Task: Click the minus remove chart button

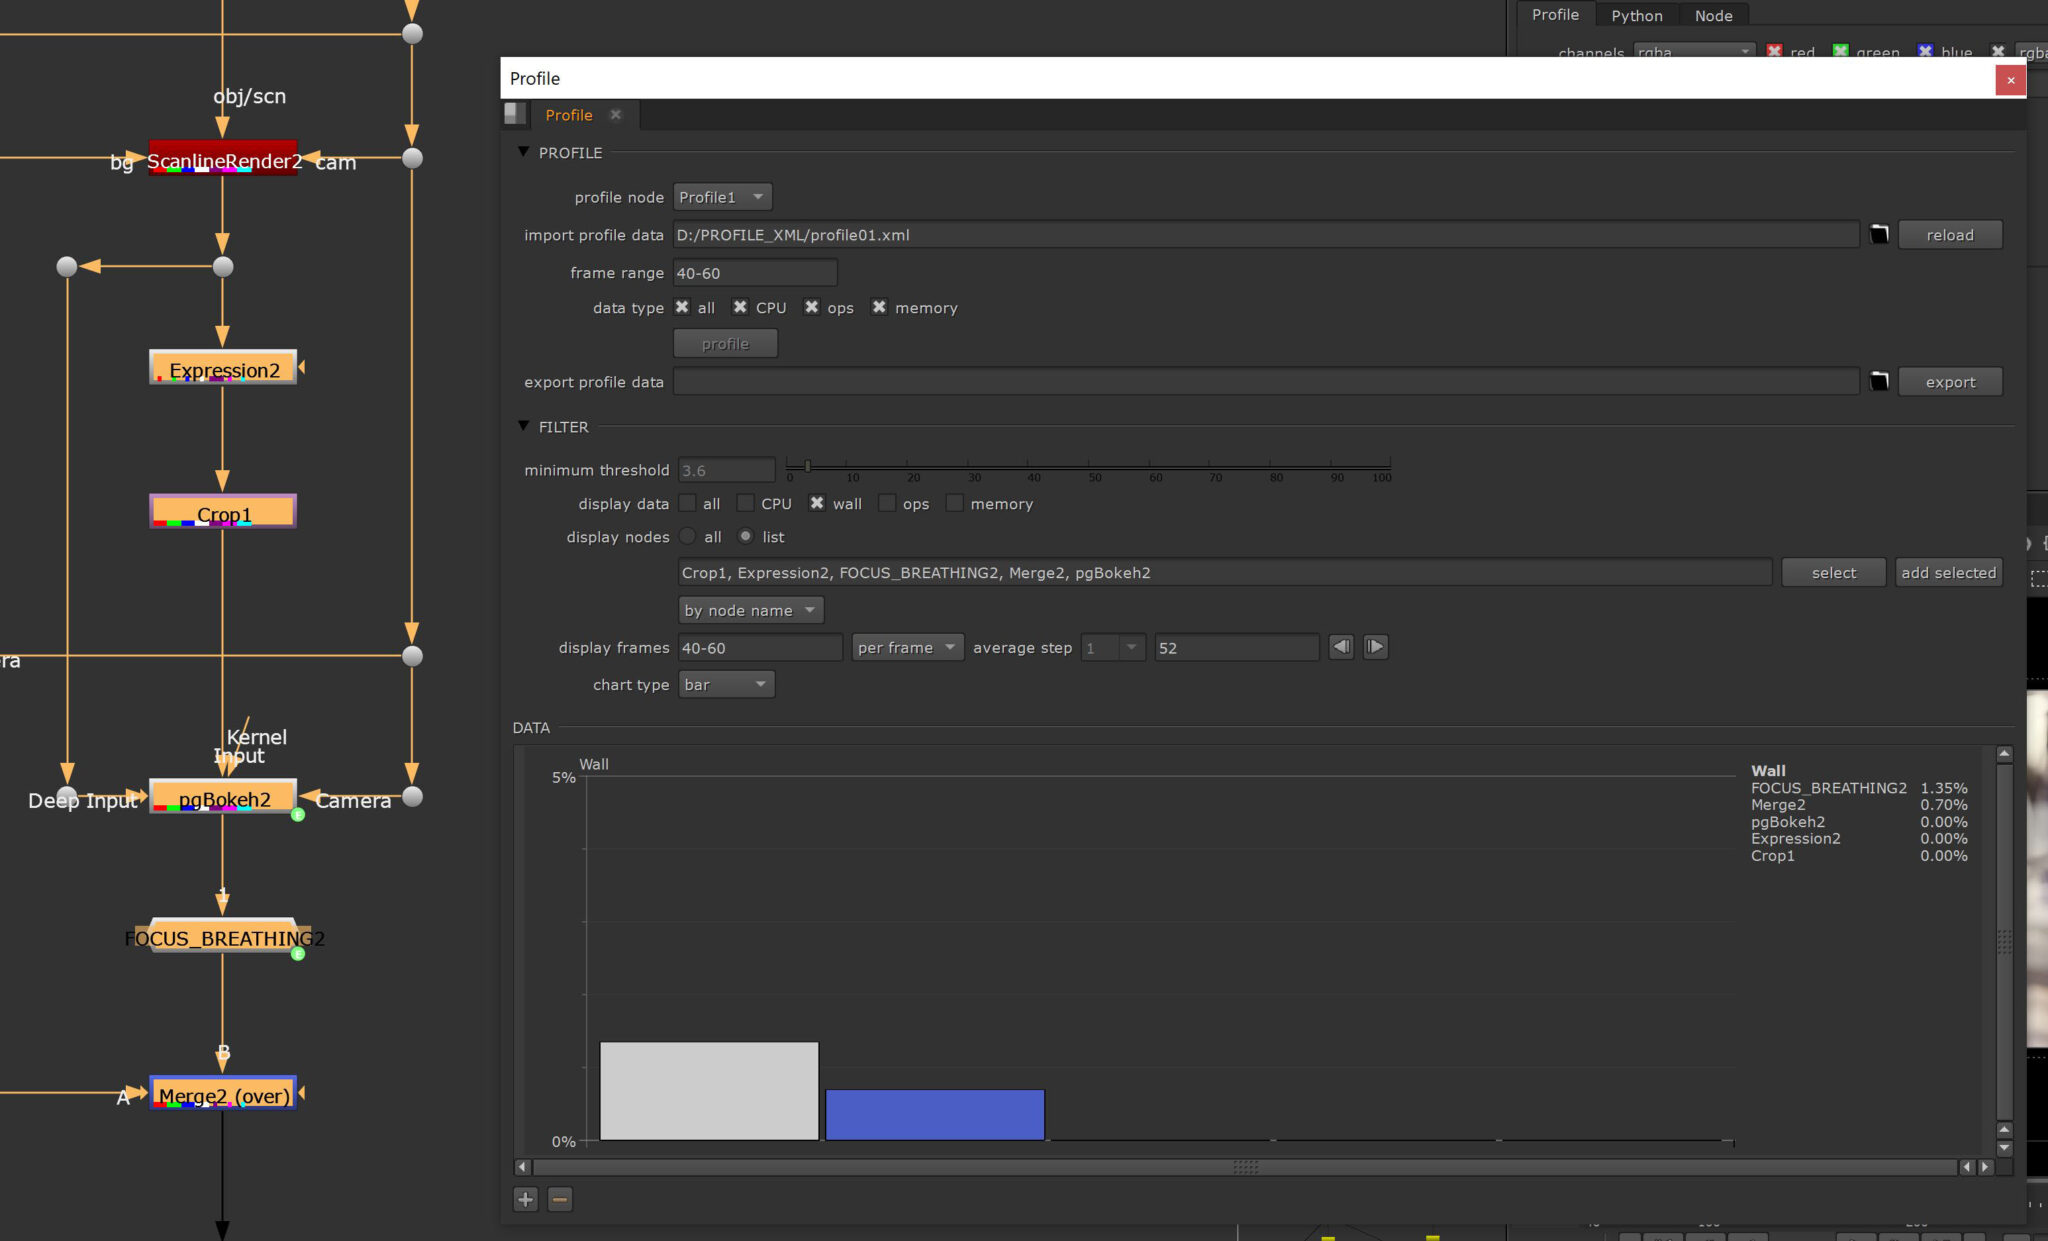Action: click(560, 1199)
